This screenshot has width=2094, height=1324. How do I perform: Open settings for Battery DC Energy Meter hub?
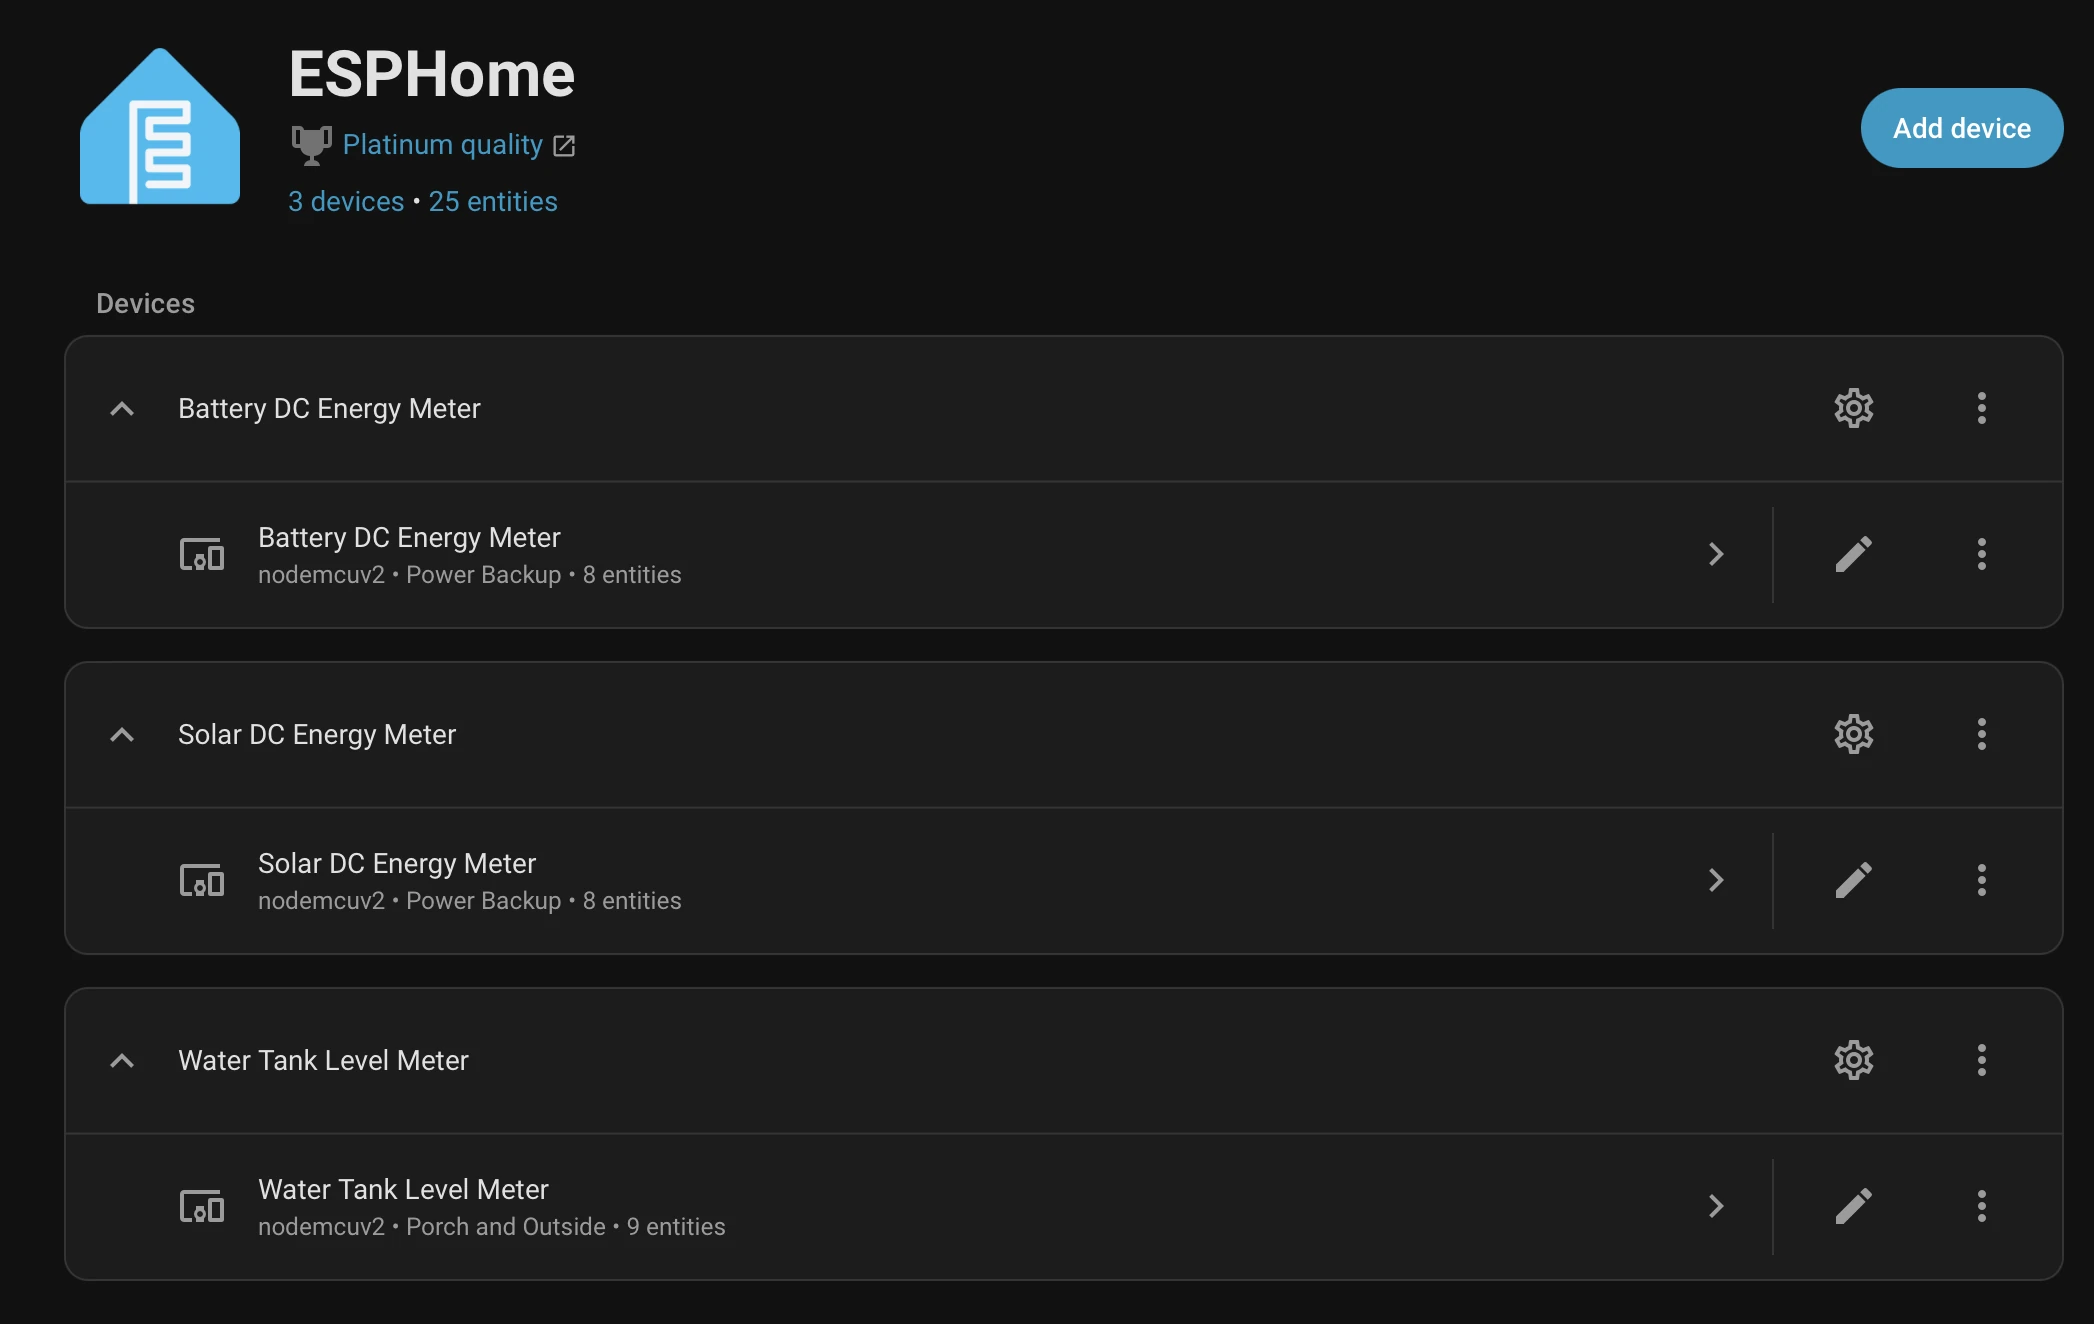[x=1853, y=408]
